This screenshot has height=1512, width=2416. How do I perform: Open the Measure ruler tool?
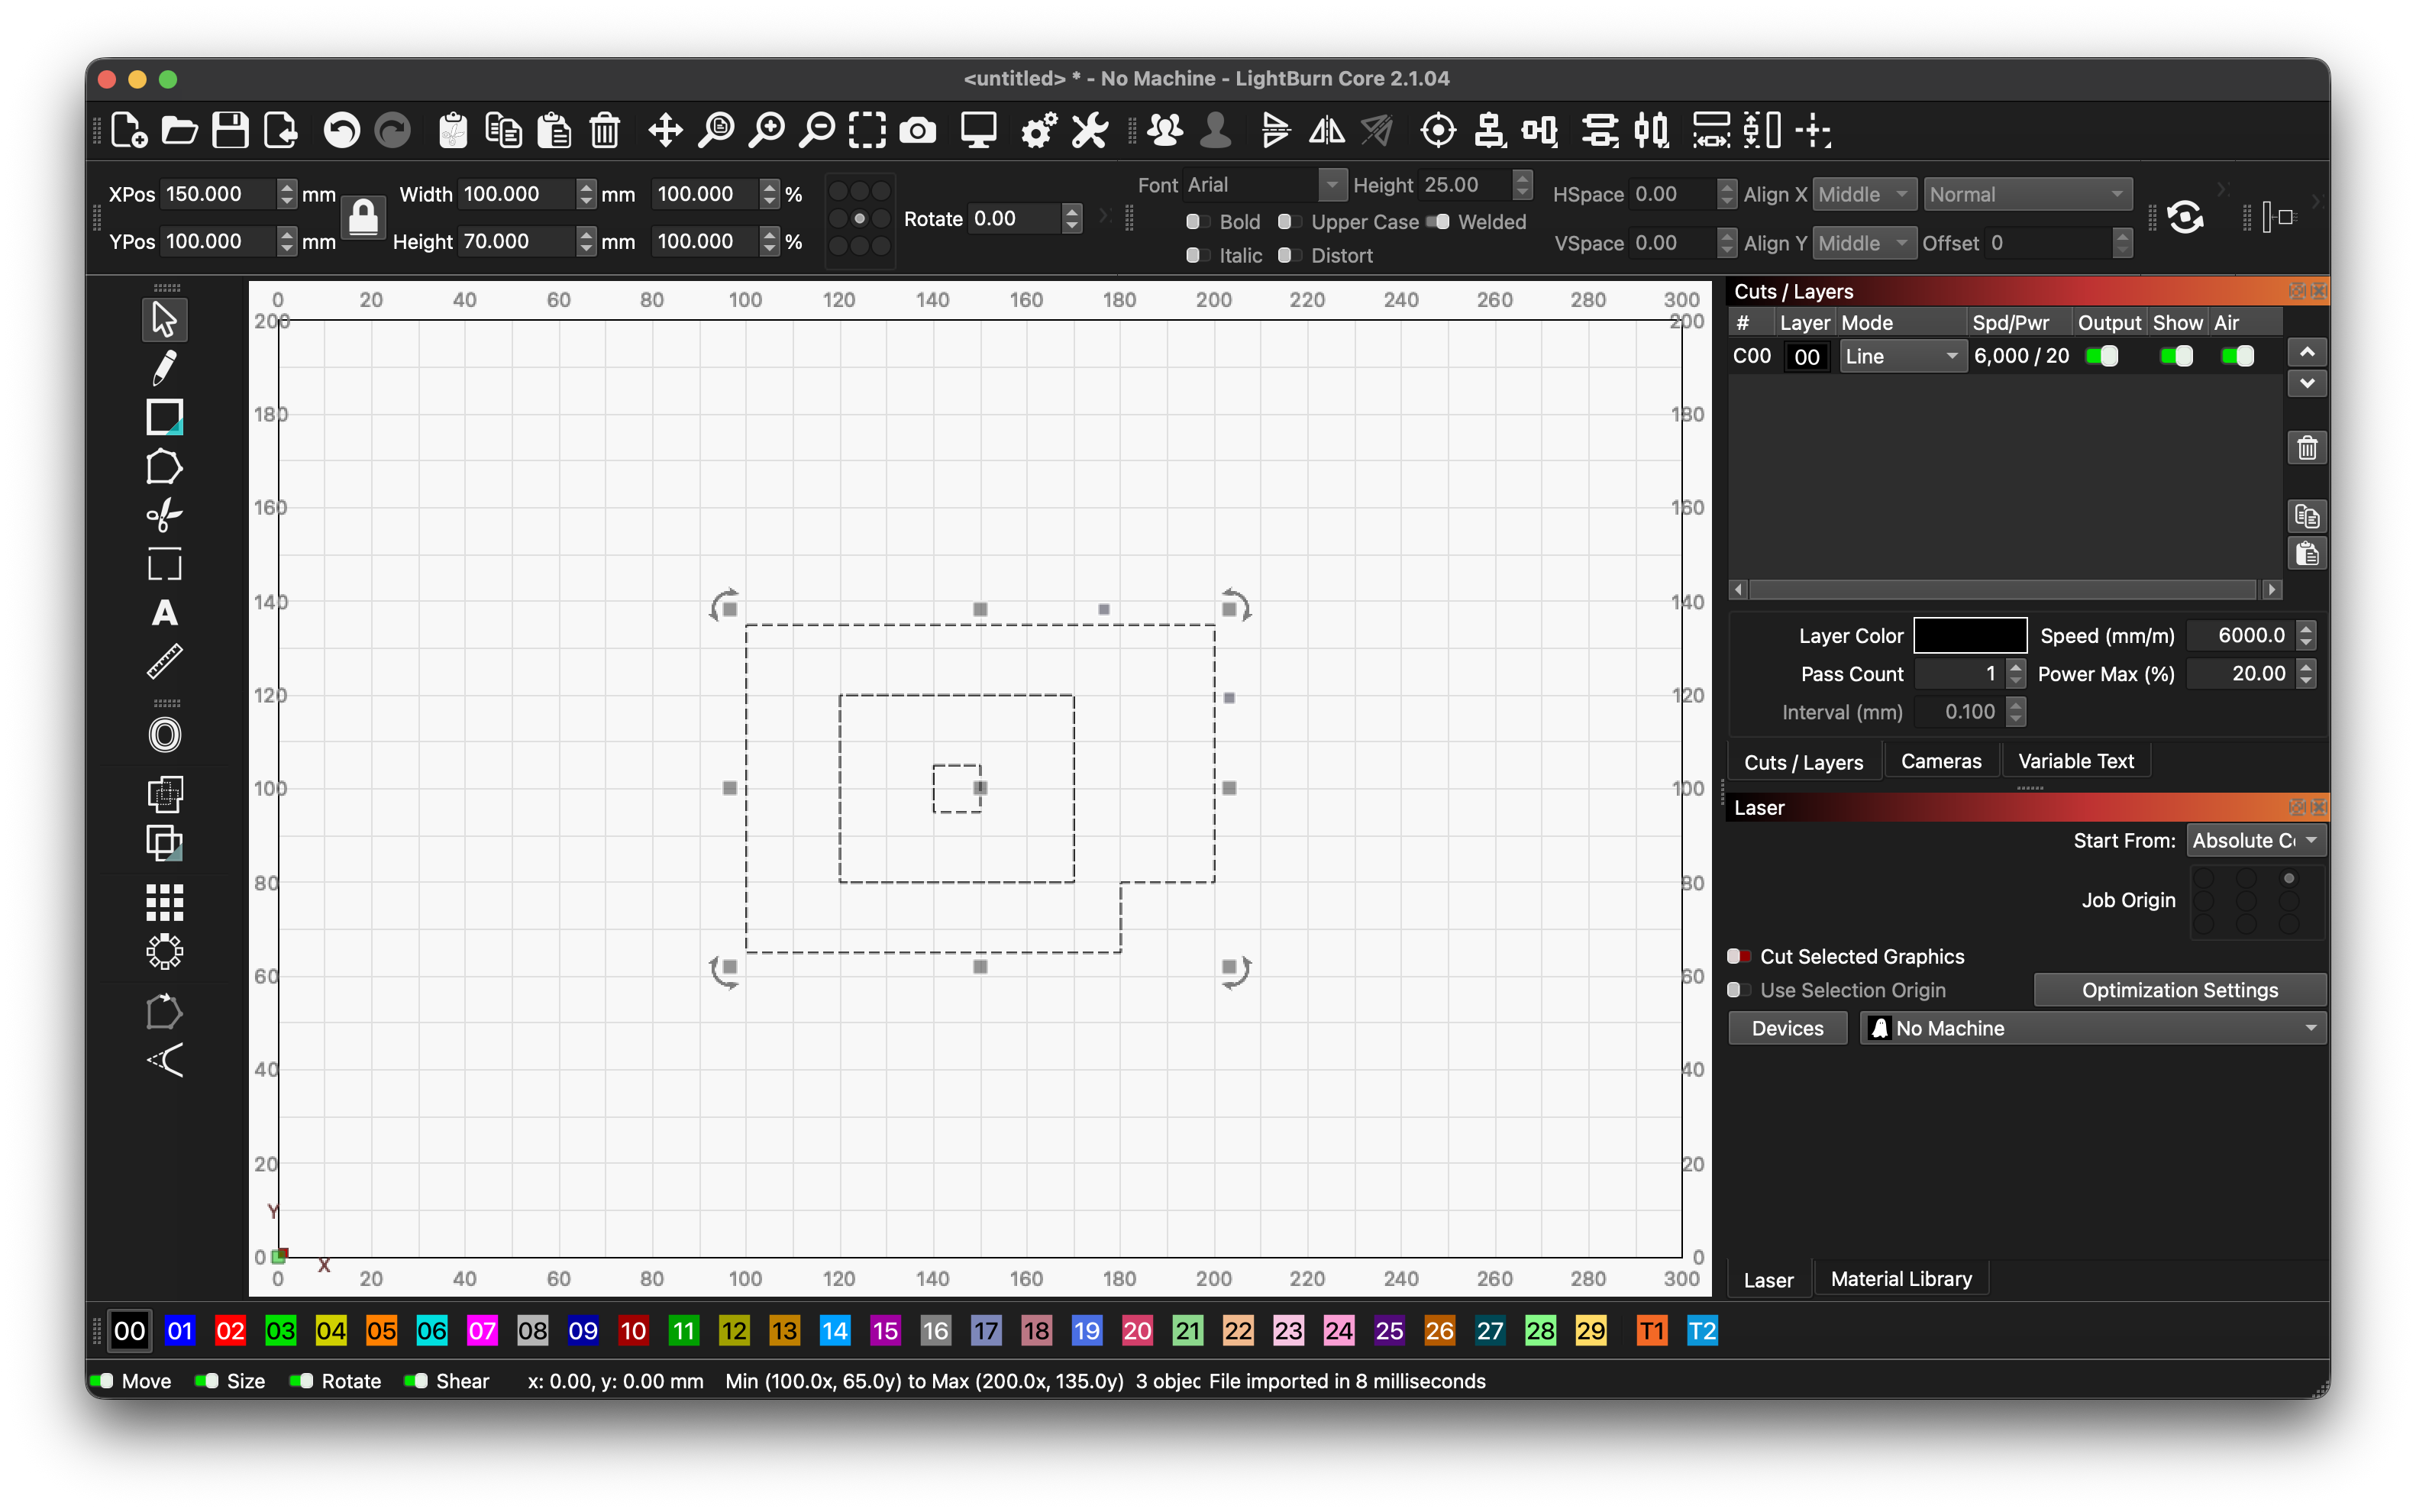tap(164, 661)
